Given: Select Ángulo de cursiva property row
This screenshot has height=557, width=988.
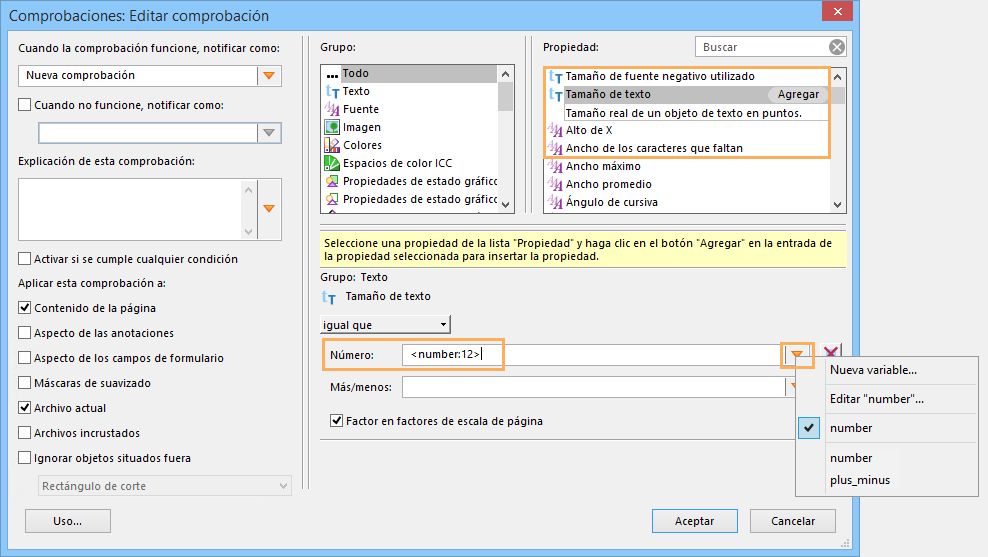Looking at the screenshot, I should [687, 202].
